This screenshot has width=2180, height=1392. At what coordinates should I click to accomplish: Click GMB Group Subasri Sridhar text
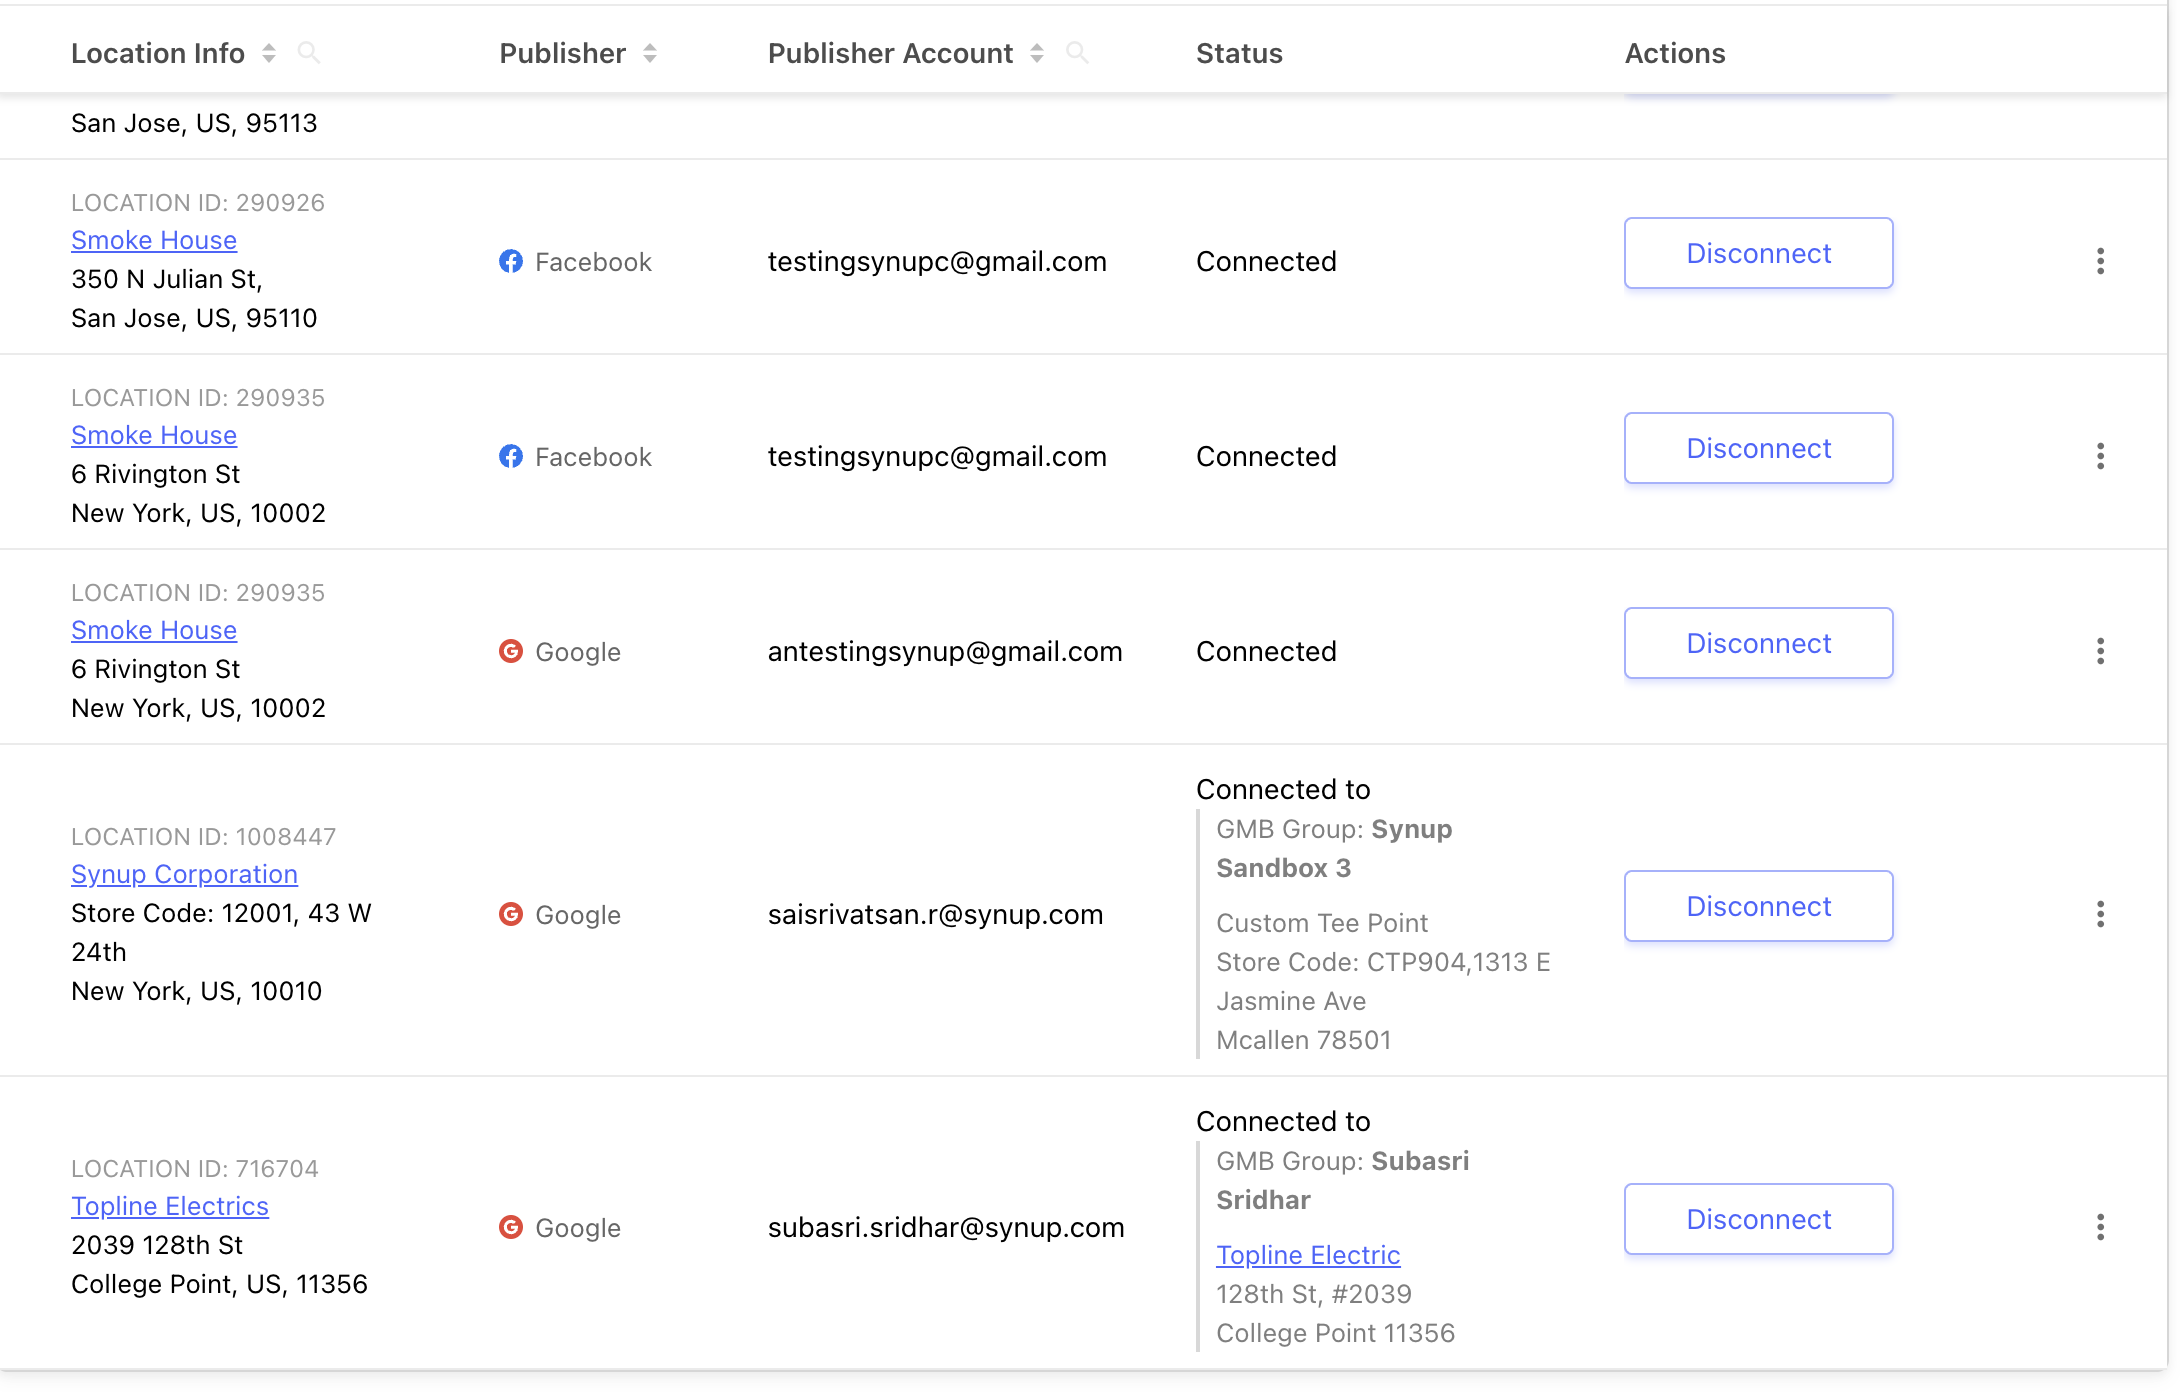point(1343,1181)
